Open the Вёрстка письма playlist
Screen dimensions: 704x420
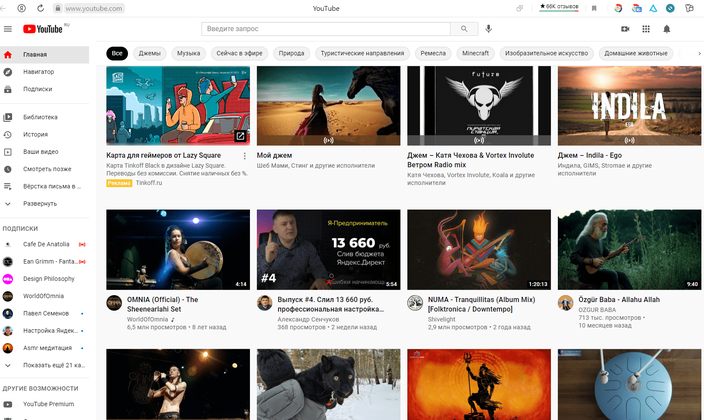pos(44,186)
